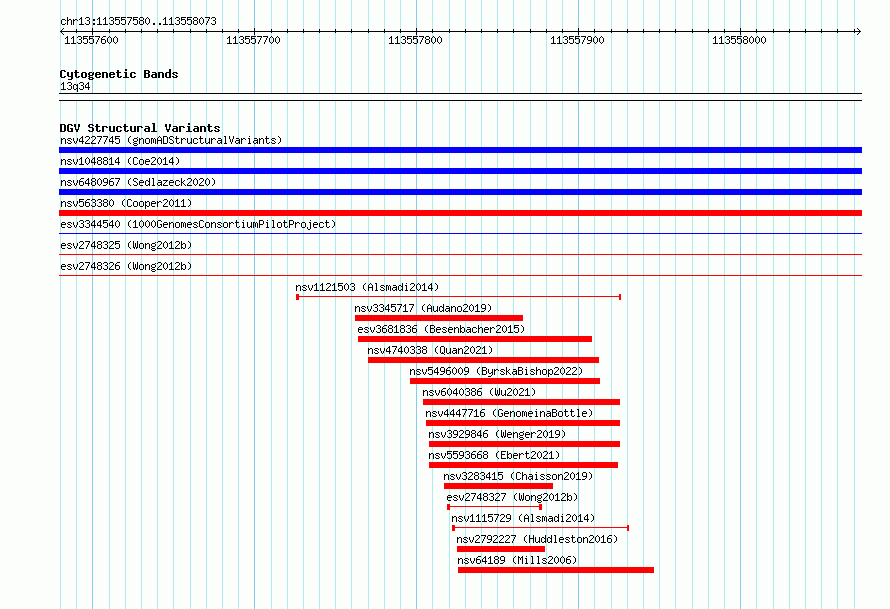The height and width of the screenshot is (609, 890).
Task: Click ruler position 113557700
Action: point(253,40)
